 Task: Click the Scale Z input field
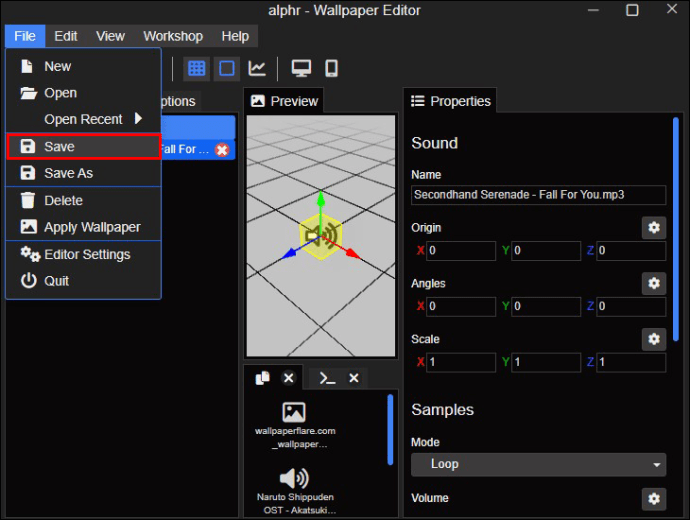click(631, 363)
